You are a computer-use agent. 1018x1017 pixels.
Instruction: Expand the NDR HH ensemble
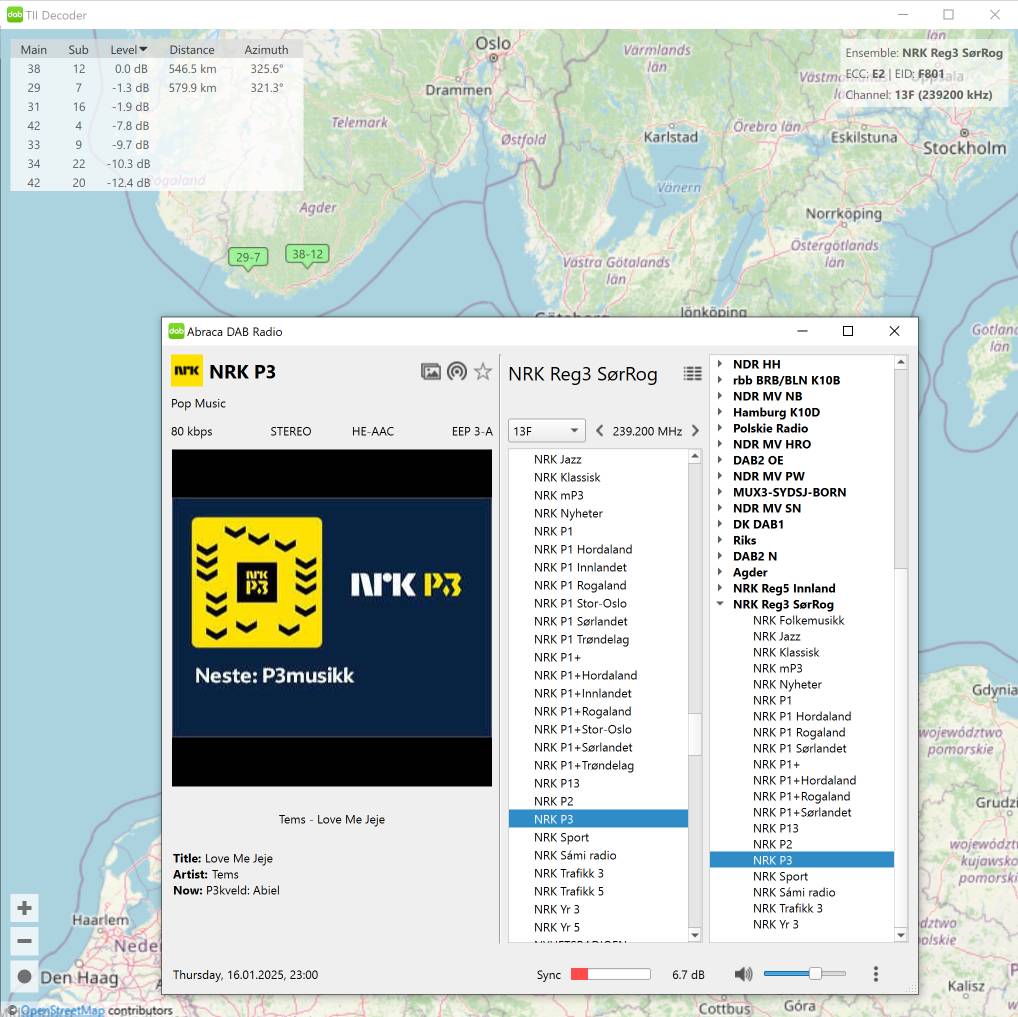[x=720, y=364]
